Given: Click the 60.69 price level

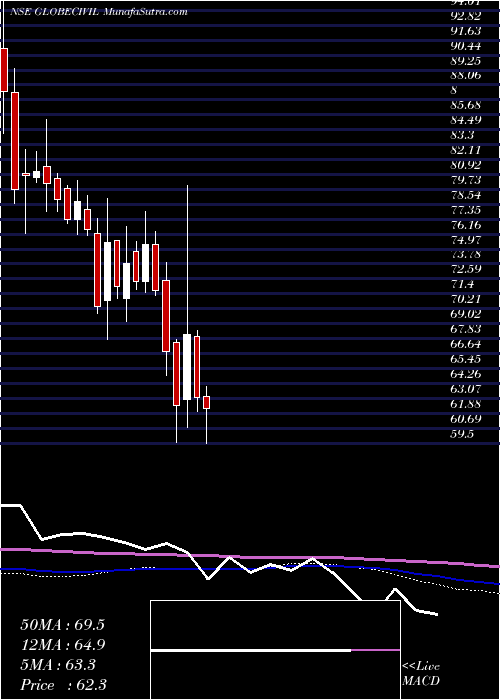Looking at the screenshot, I should [x=466, y=419].
